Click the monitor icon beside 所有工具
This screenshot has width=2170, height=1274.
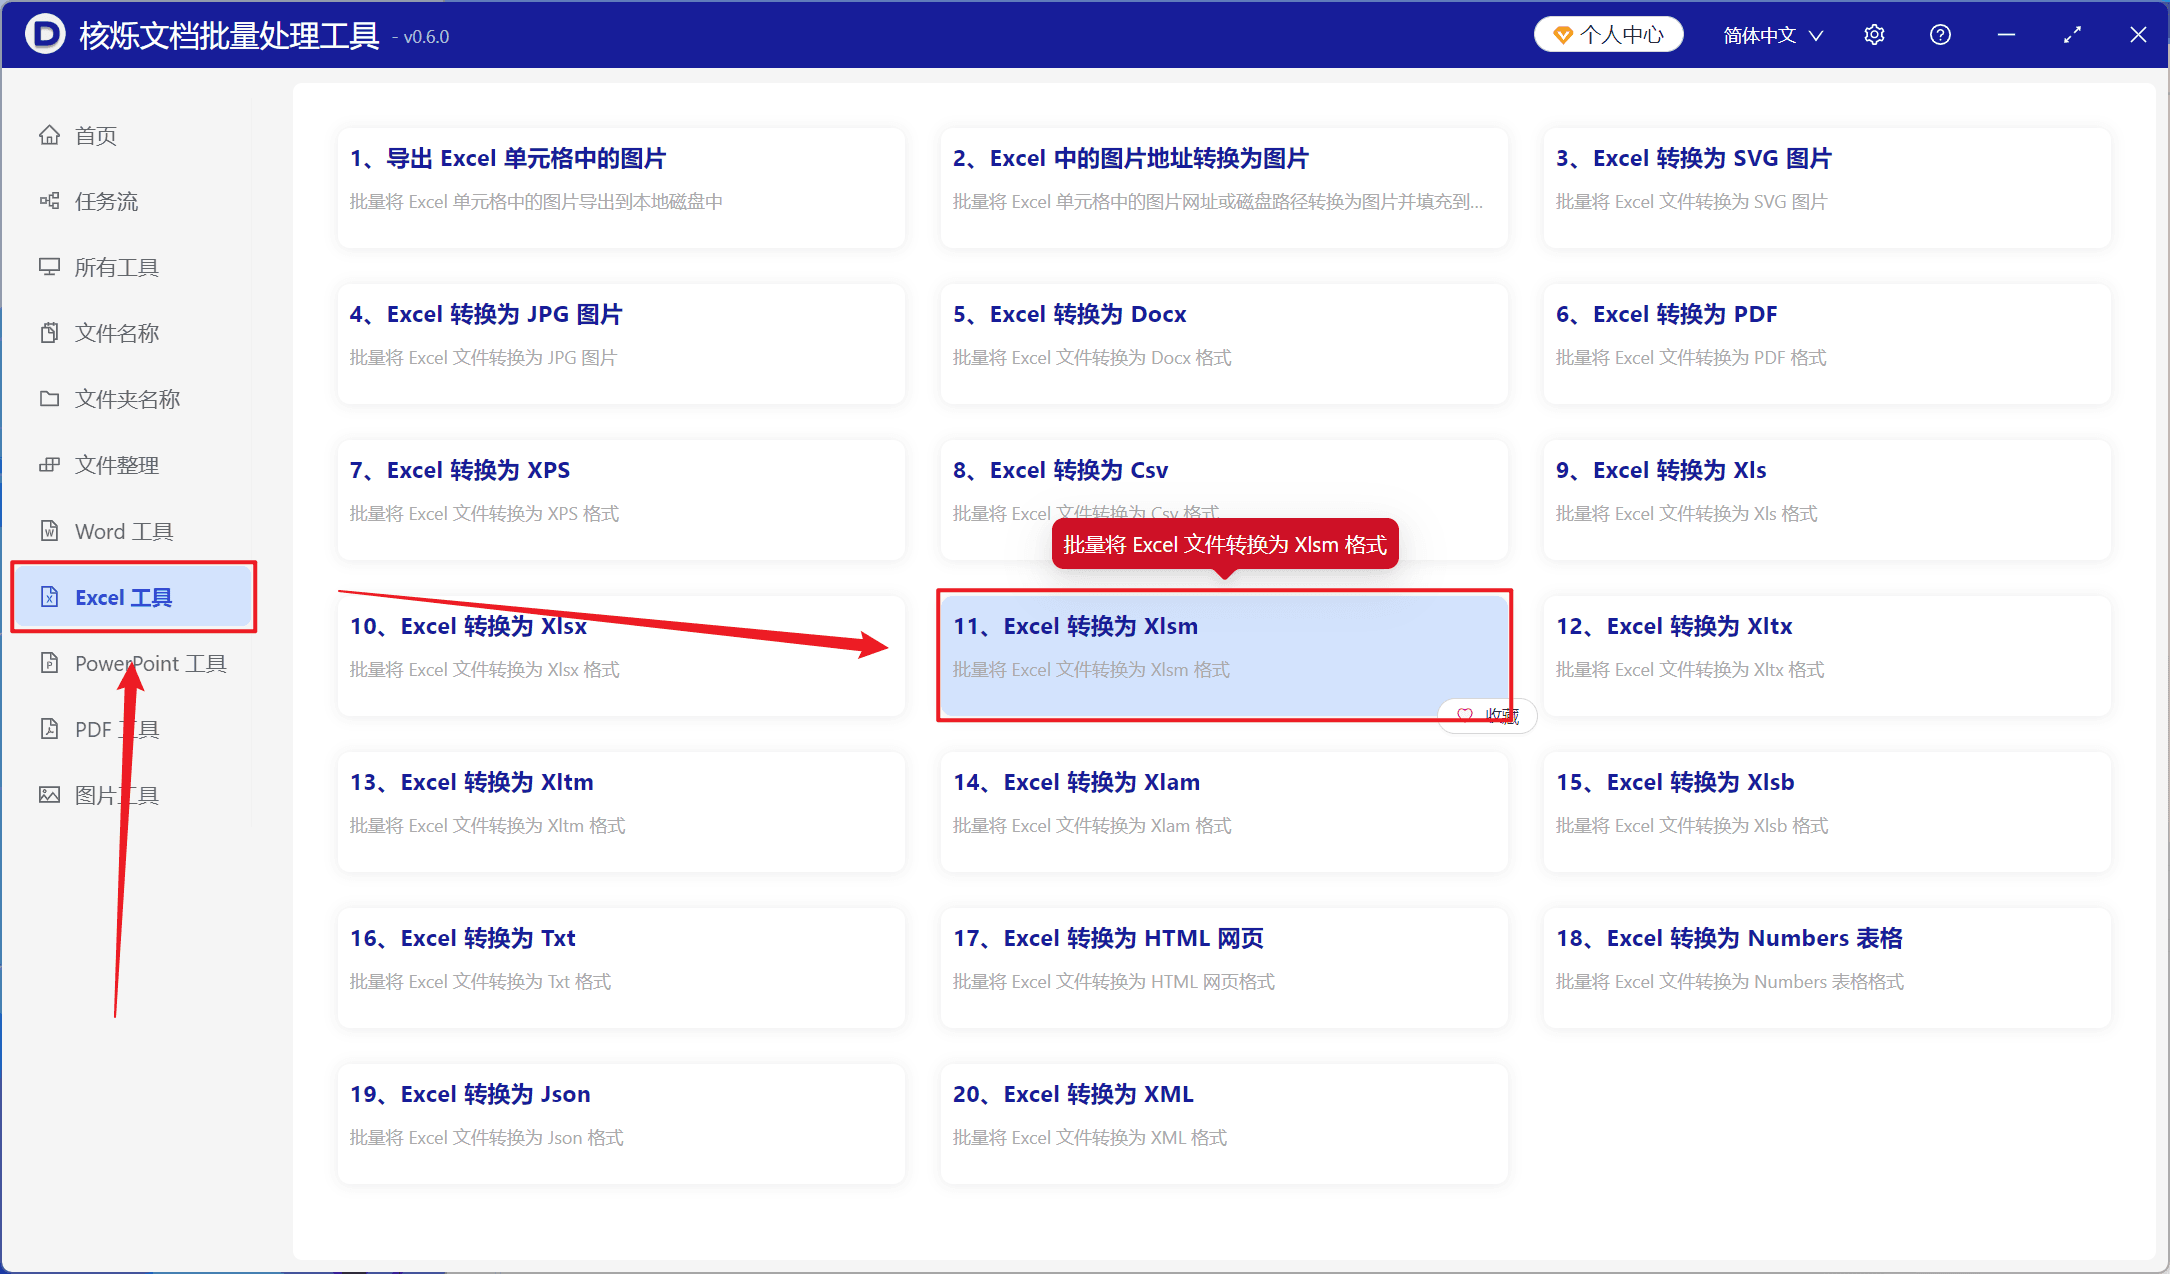[x=49, y=267]
